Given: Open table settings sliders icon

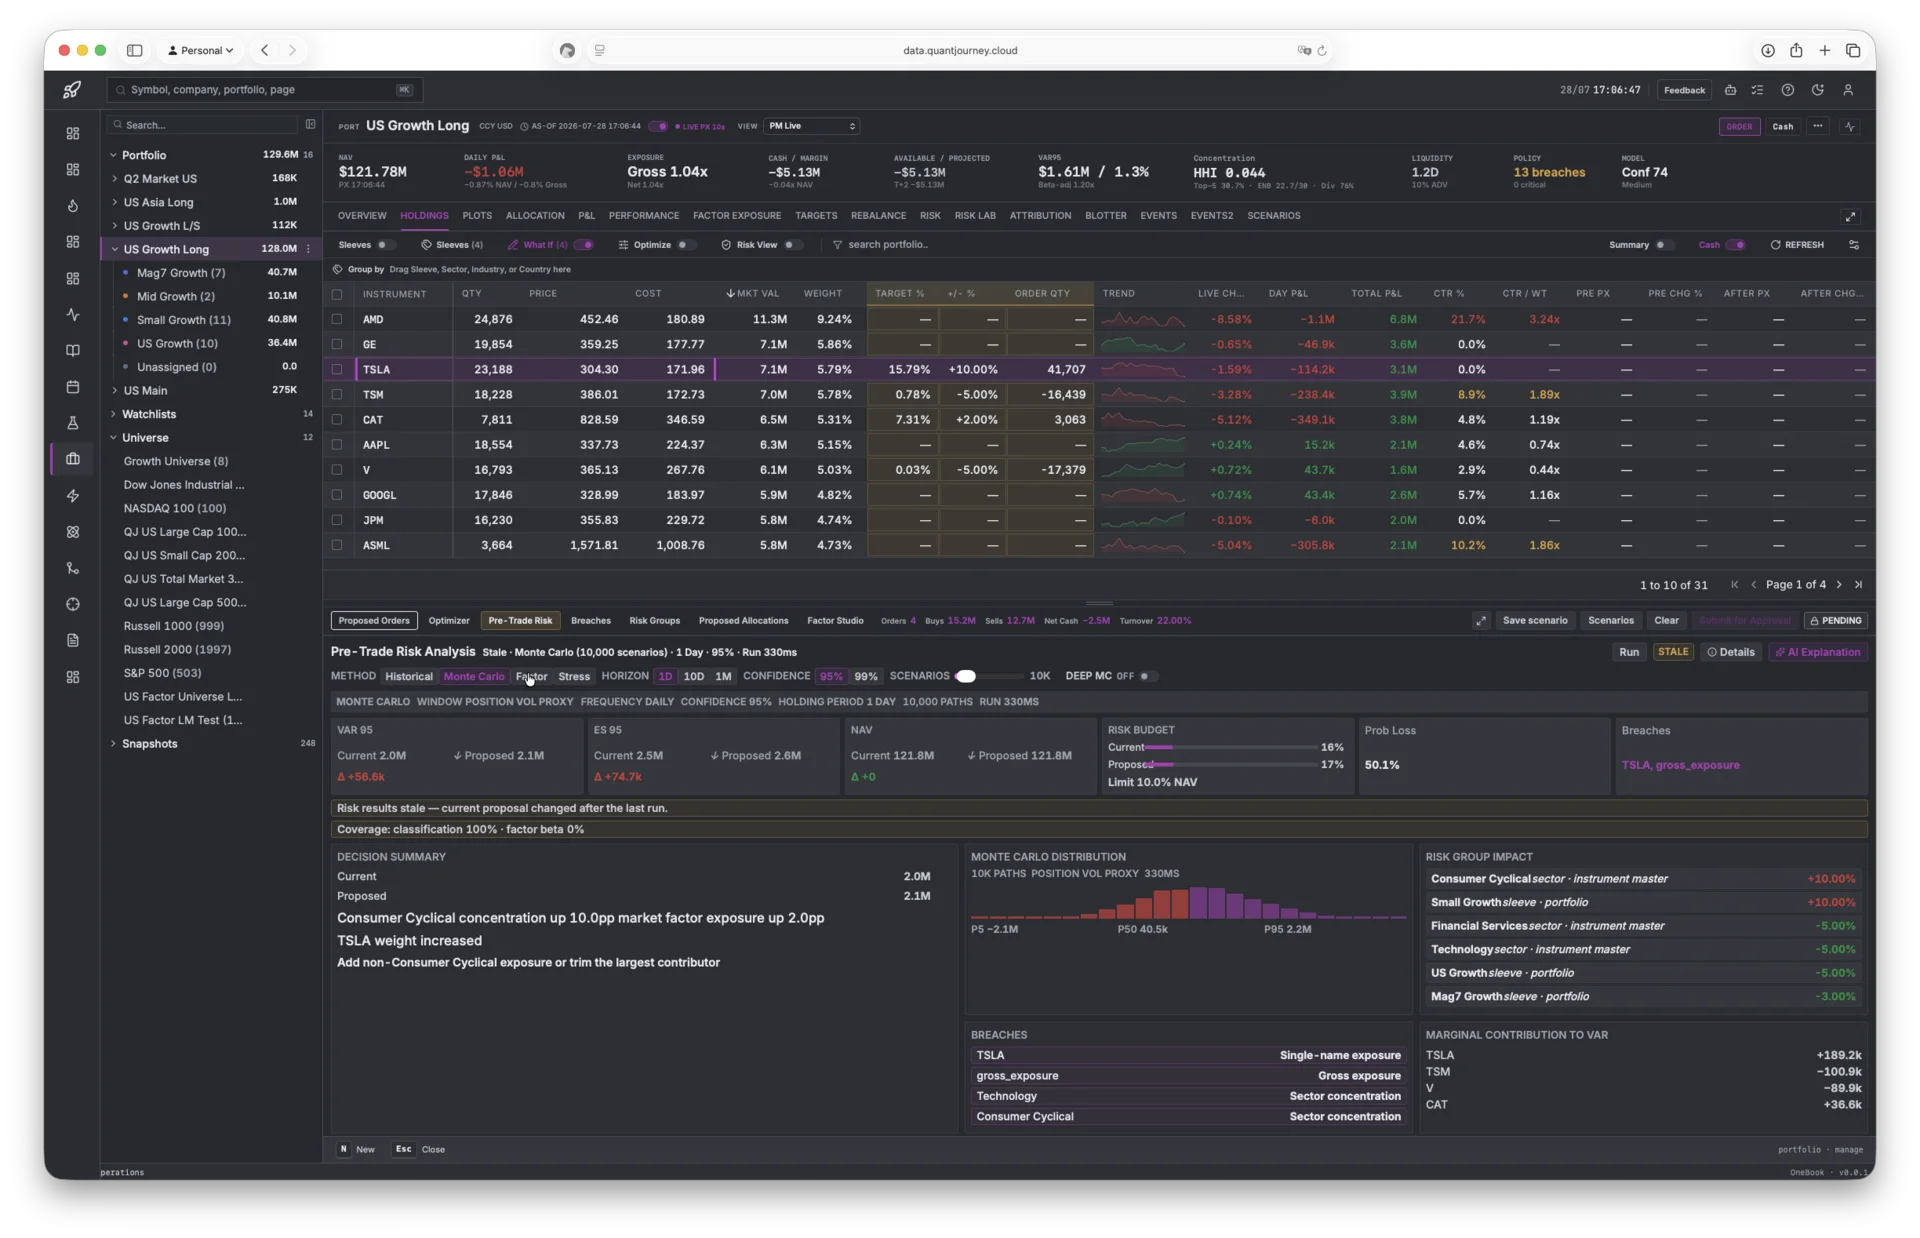Looking at the screenshot, I should (1854, 245).
